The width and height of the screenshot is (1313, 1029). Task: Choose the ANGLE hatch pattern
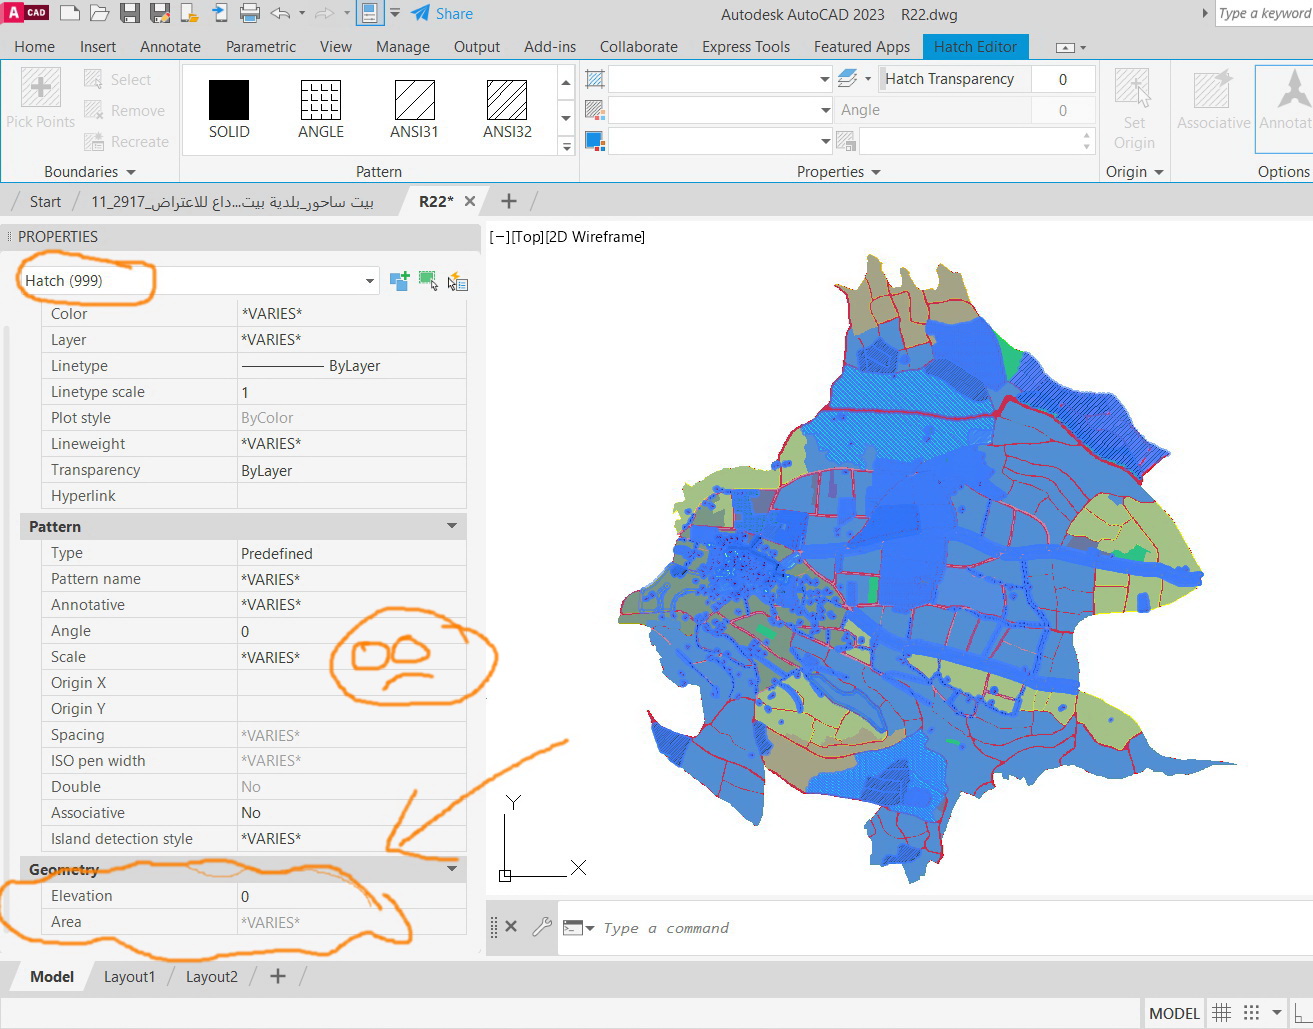click(321, 100)
